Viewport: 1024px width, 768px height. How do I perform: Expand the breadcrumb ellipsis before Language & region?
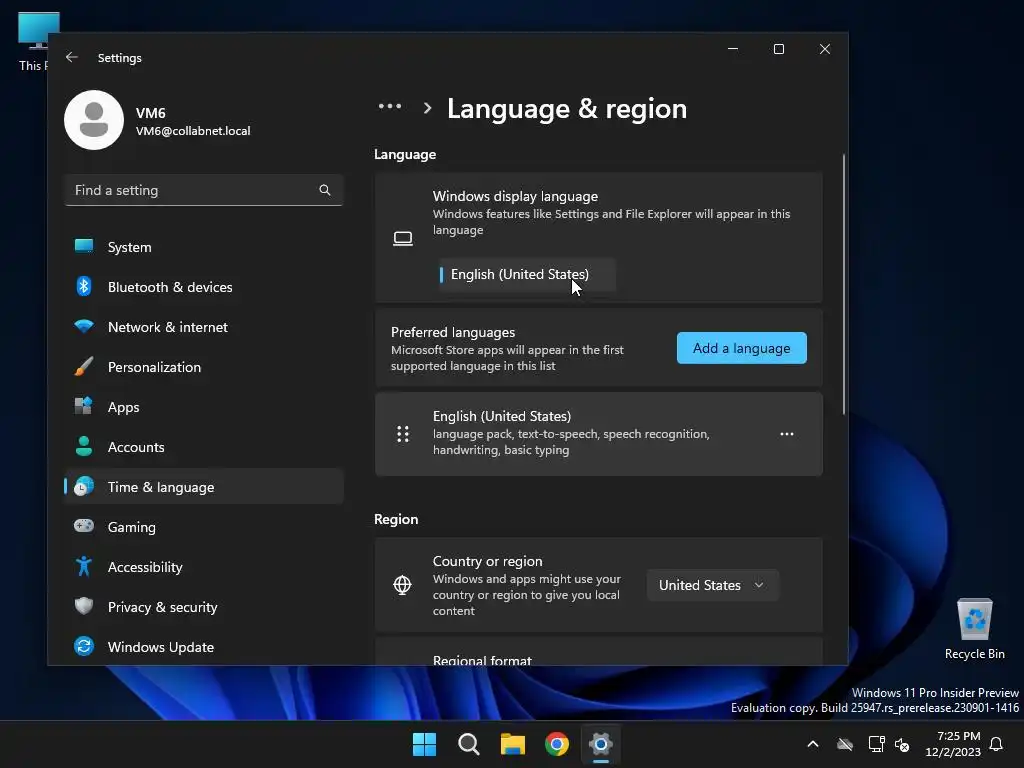[390, 106]
